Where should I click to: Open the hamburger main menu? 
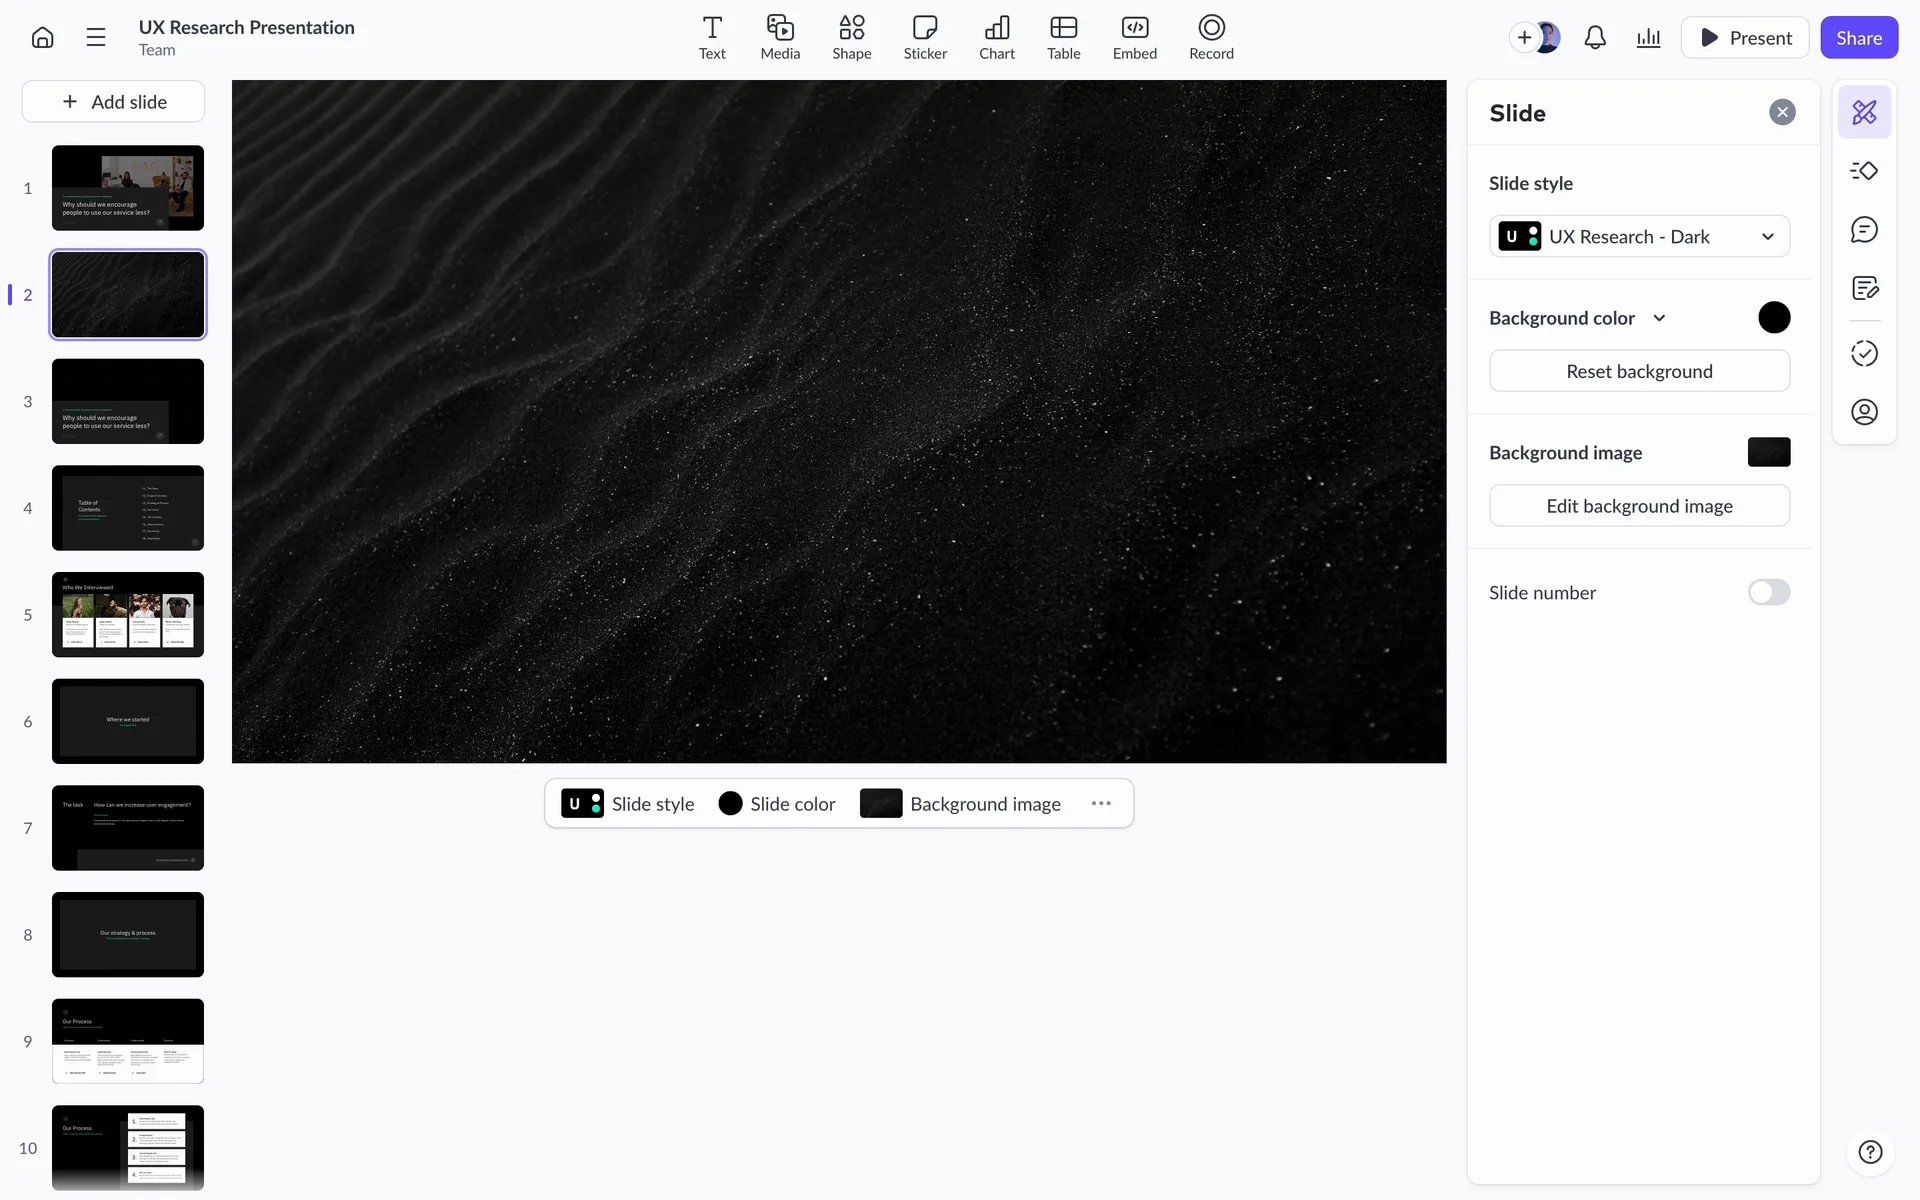coord(96,38)
